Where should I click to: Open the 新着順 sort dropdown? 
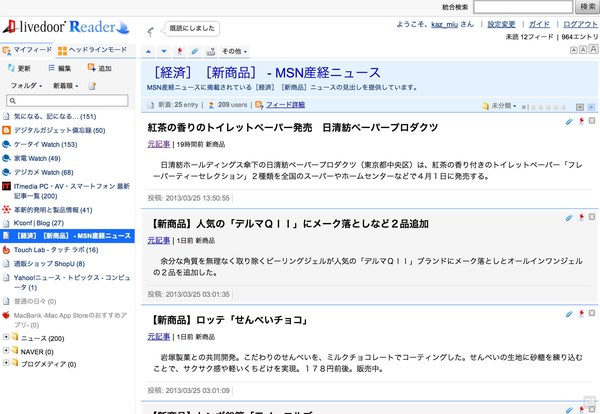[x=65, y=86]
